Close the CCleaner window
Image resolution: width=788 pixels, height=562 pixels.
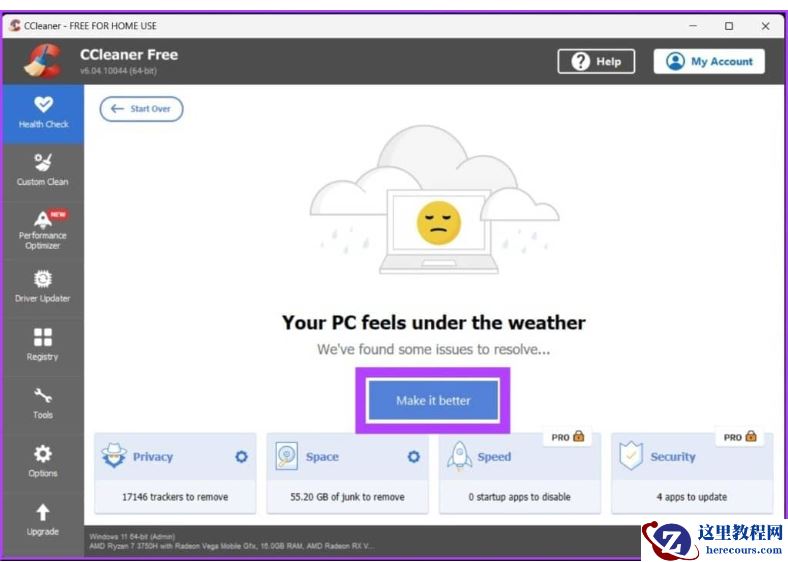[765, 26]
